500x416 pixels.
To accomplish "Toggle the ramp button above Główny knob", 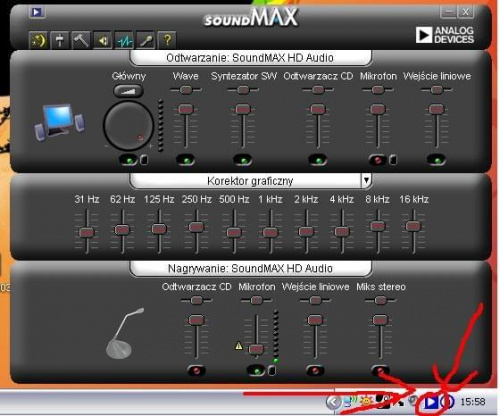I will tap(129, 91).
